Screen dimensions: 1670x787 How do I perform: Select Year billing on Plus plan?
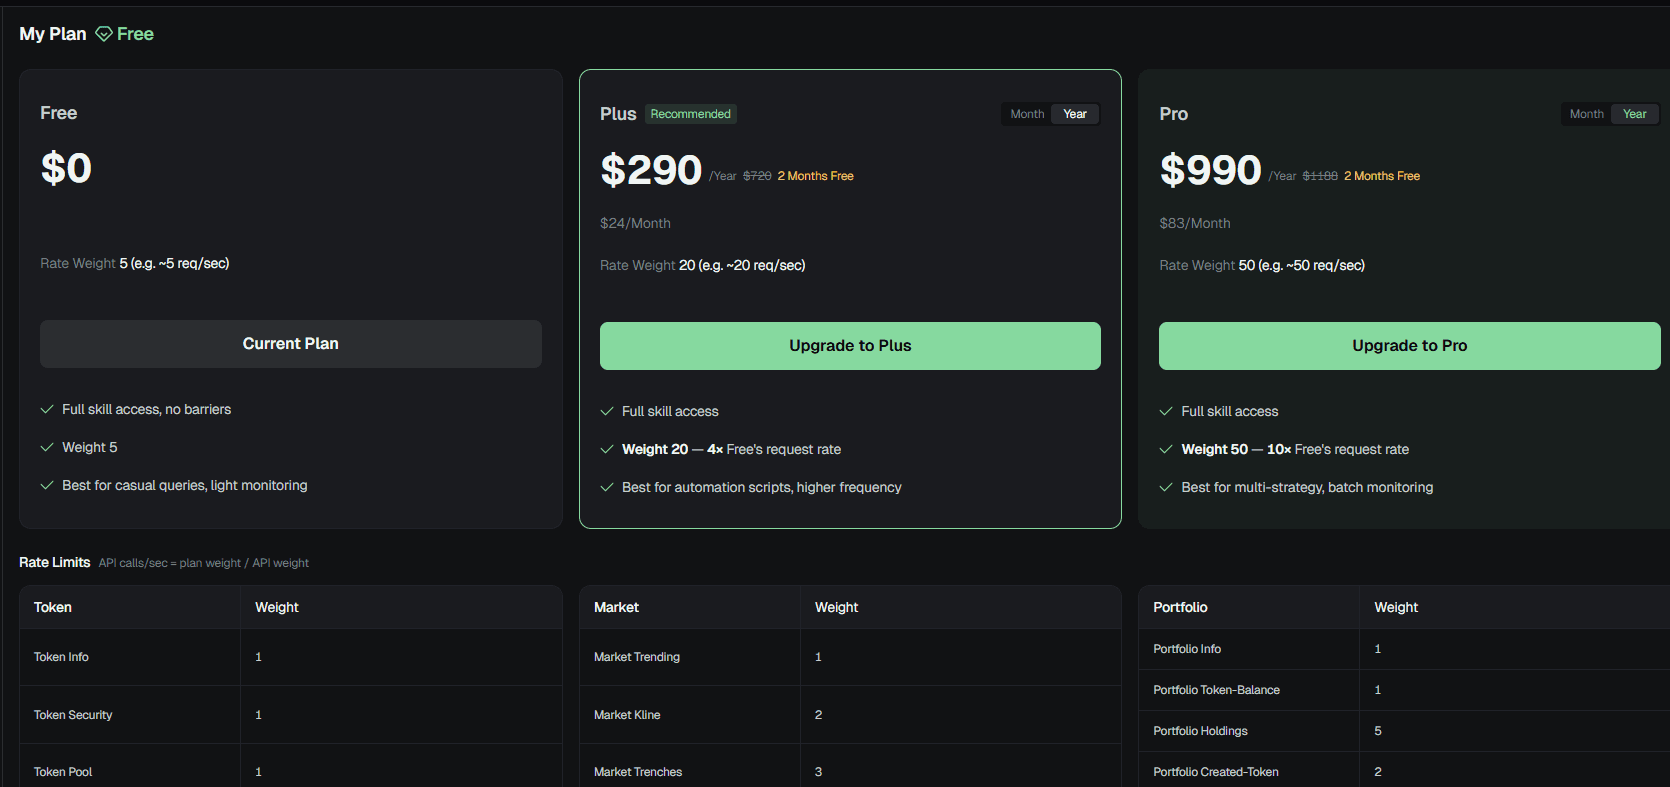(x=1075, y=114)
